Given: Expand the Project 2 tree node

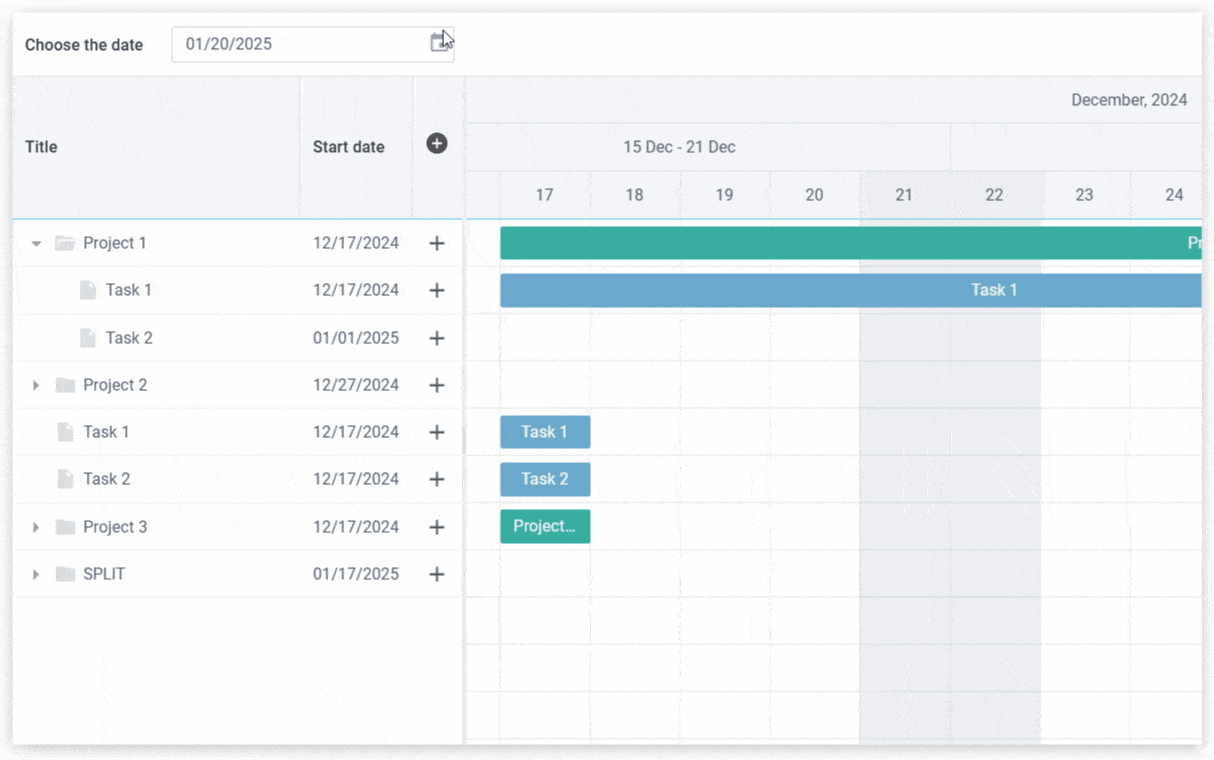Looking at the screenshot, I should pyautogui.click(x=37, y=385).
